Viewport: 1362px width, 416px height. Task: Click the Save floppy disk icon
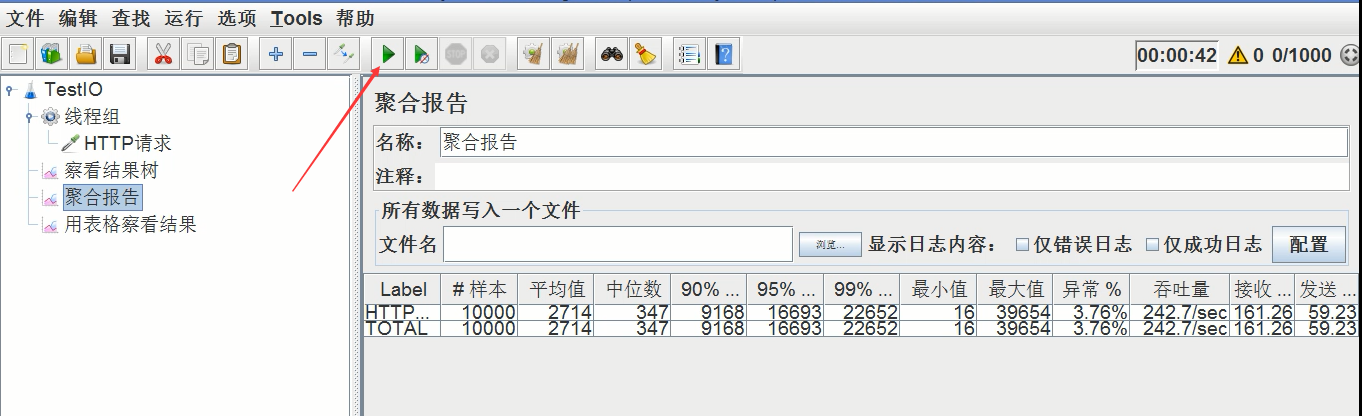[121, 54]
